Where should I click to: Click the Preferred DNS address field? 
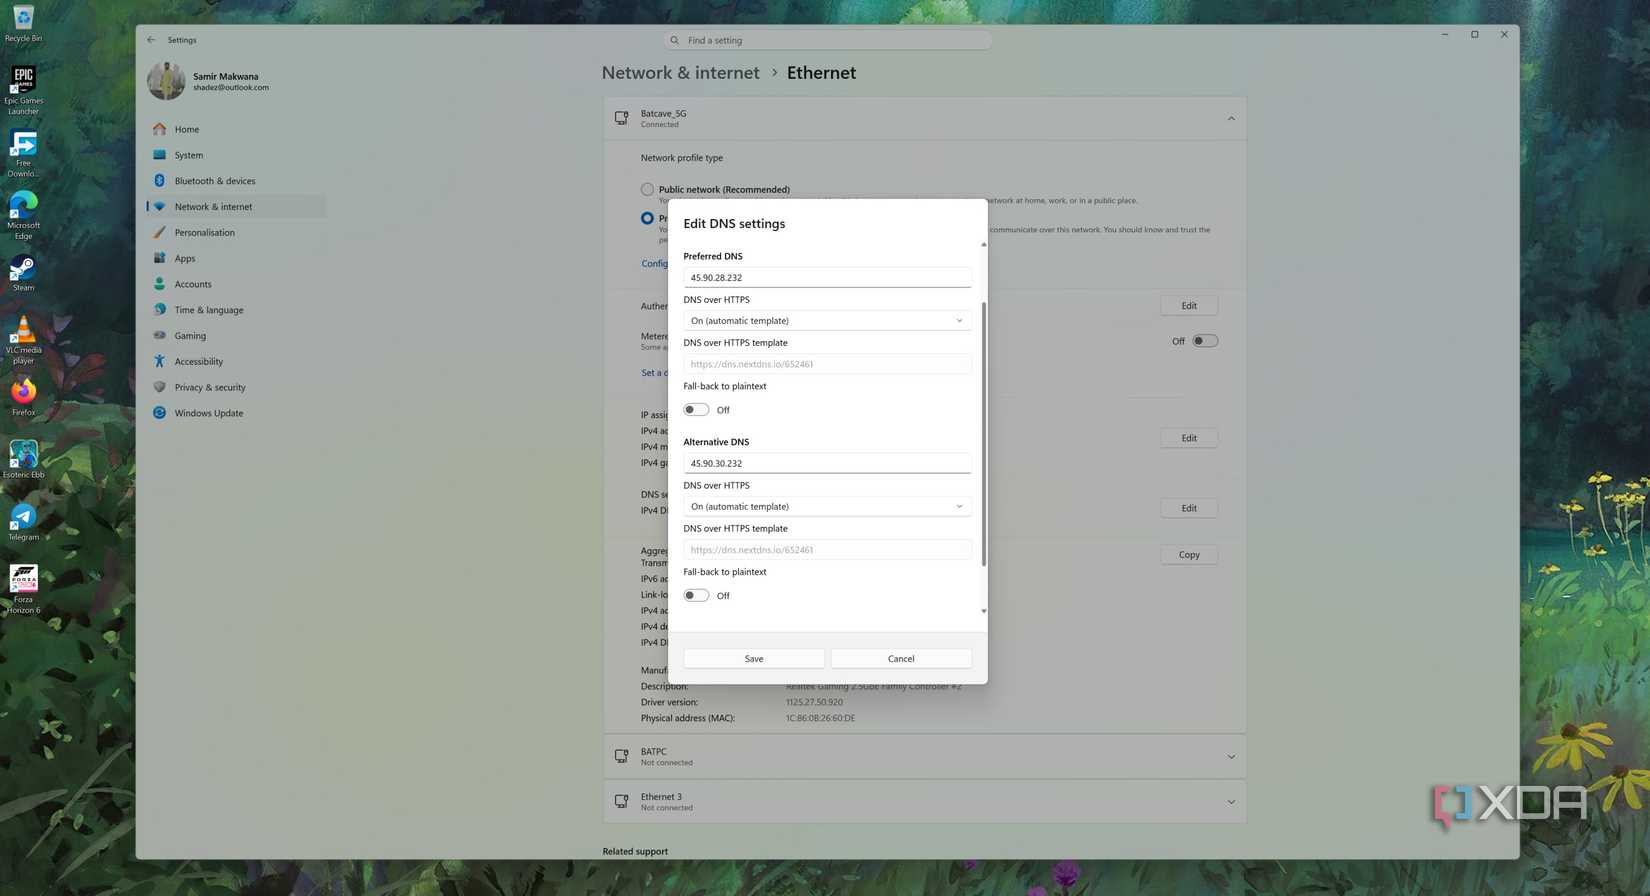(x=827, y=278)
